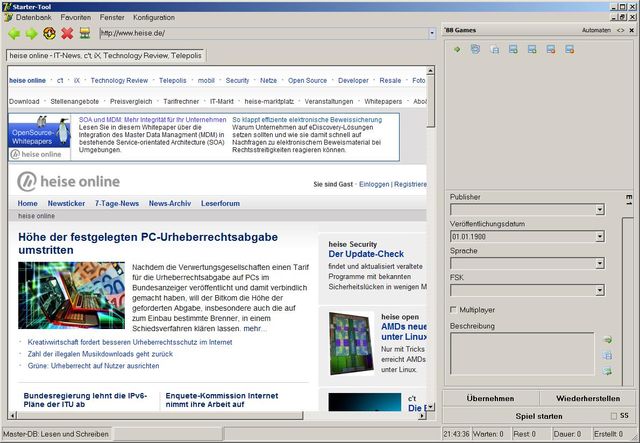Open the Open Source link in top navigation
The height and width of the screenshot is (443, 640).
click(307, 80)
